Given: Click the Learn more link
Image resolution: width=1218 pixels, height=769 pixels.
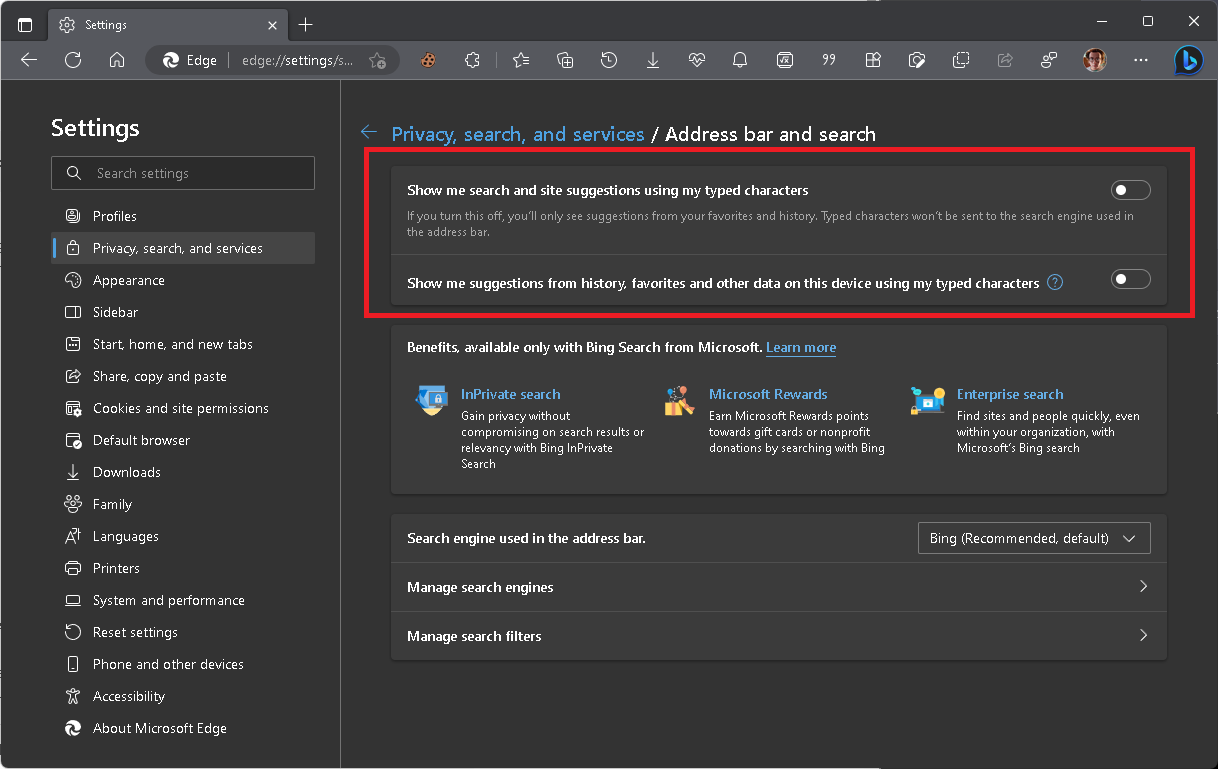Looking at the screenshot, I should pyautogui.click(x=801, y=347).
